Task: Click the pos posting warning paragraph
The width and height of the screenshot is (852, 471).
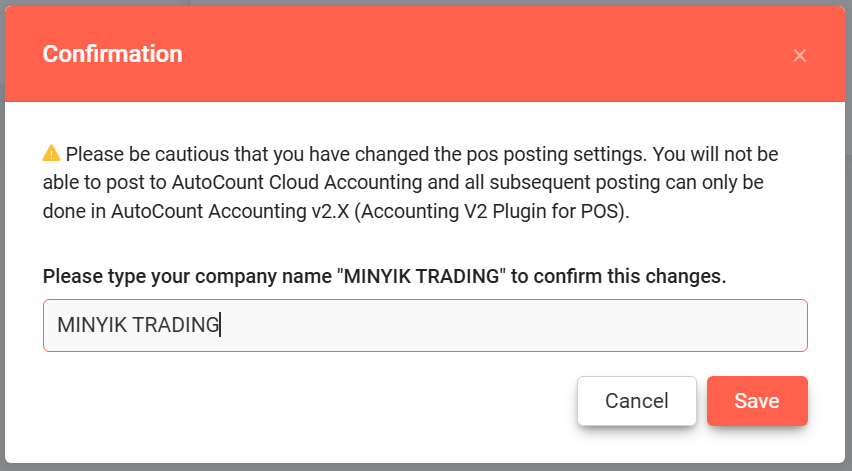Action: (410, 183)
